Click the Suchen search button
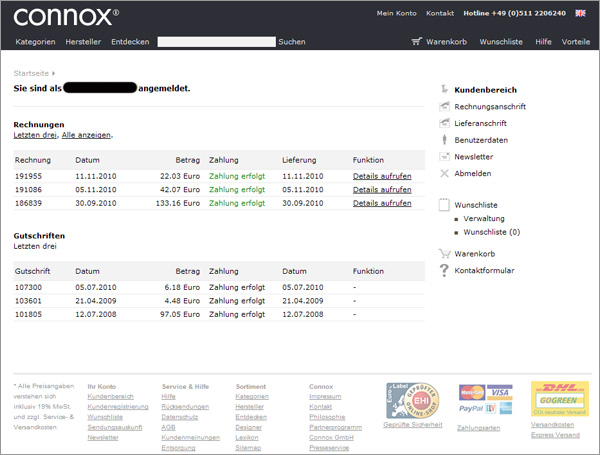Screen dimensions: 600x455 pos(292,42)
